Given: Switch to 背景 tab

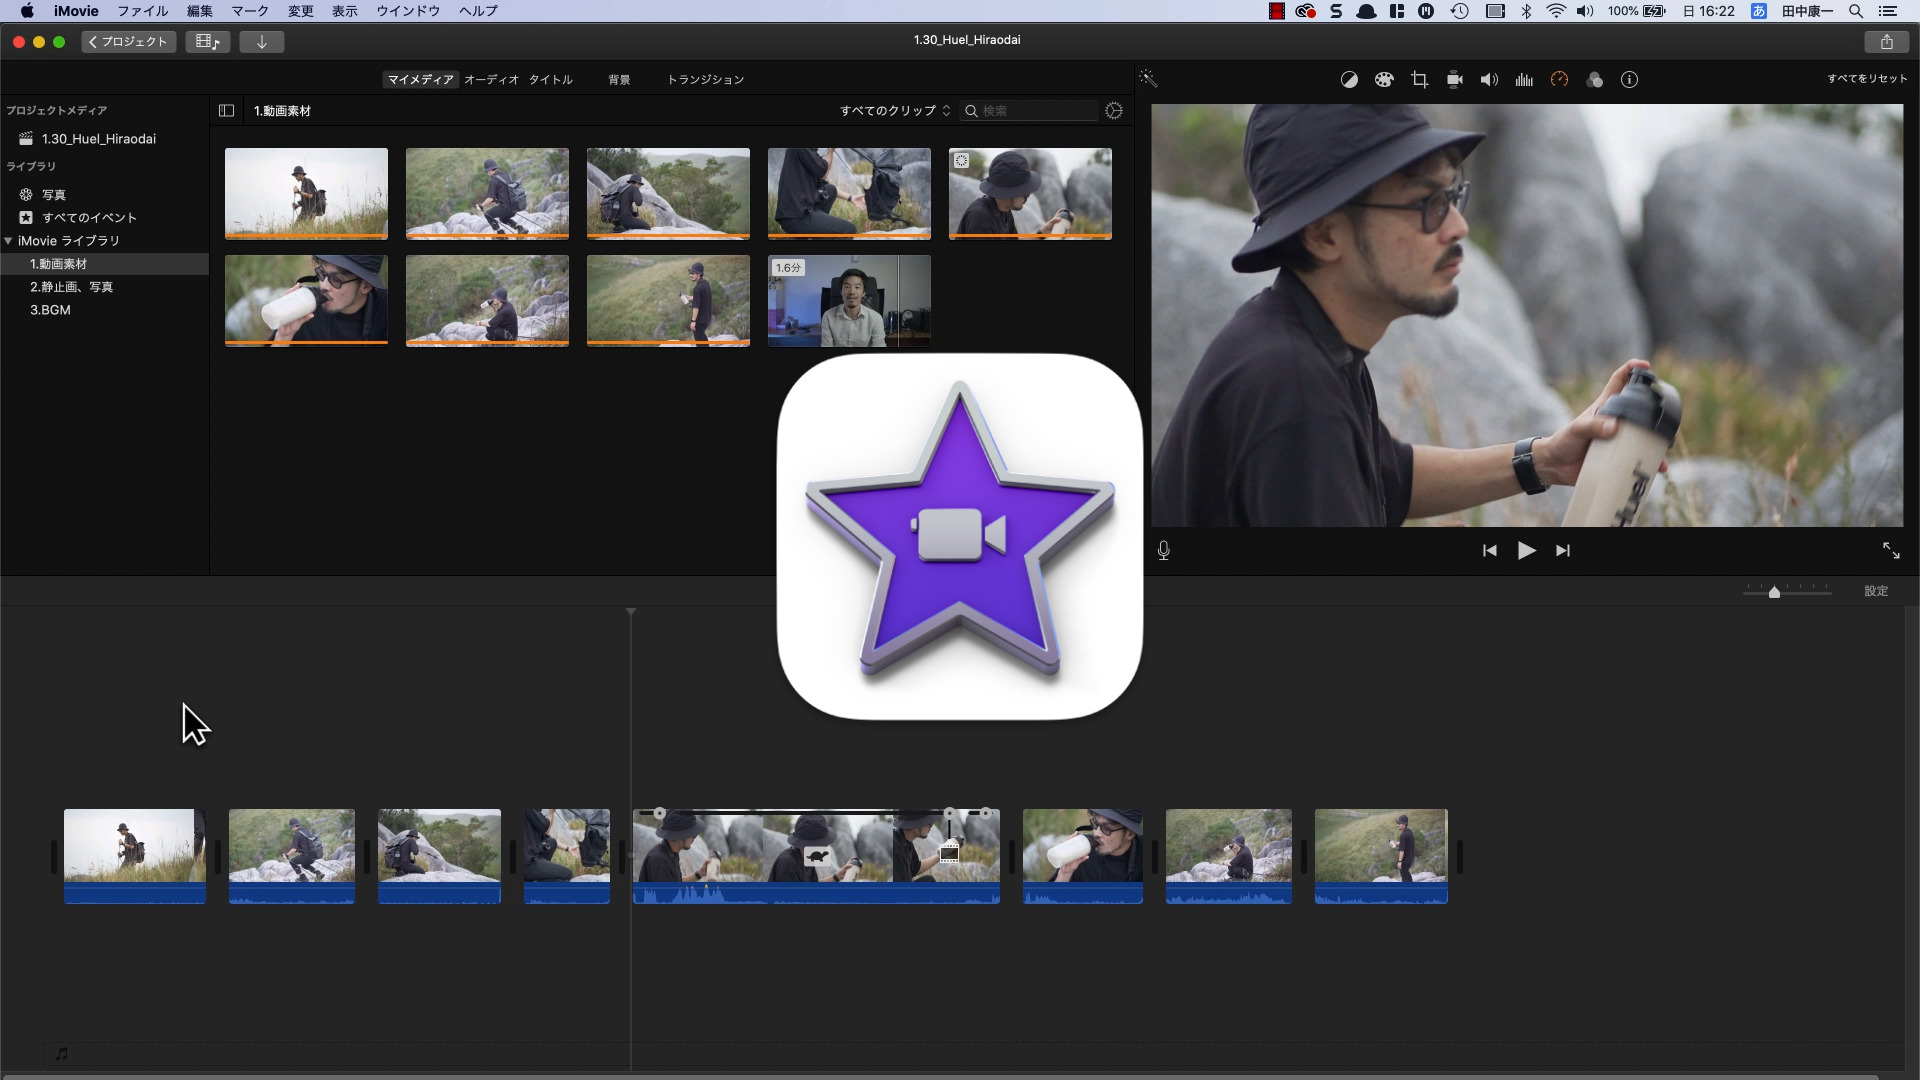Looking at the screenshot, I should [x=619, y=80].
